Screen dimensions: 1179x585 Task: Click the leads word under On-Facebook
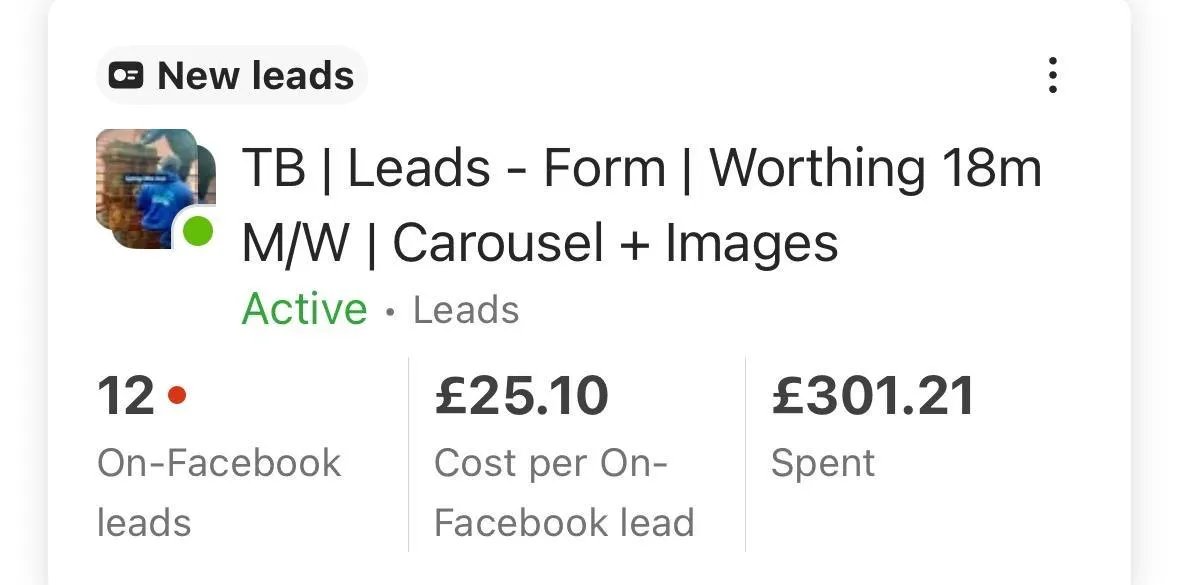[144, 523]
